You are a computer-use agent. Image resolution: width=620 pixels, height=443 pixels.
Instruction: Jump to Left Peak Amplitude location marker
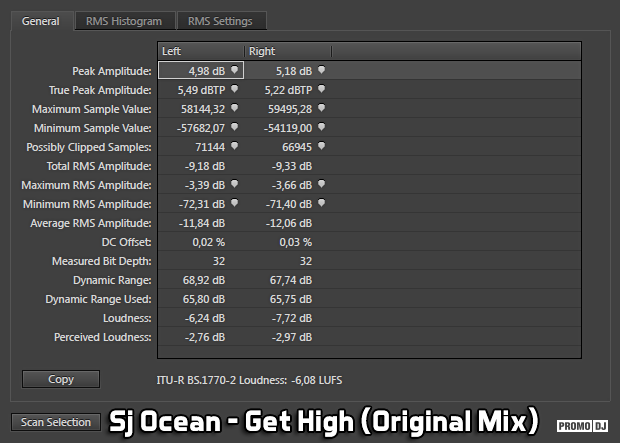(x=234, y=70)
